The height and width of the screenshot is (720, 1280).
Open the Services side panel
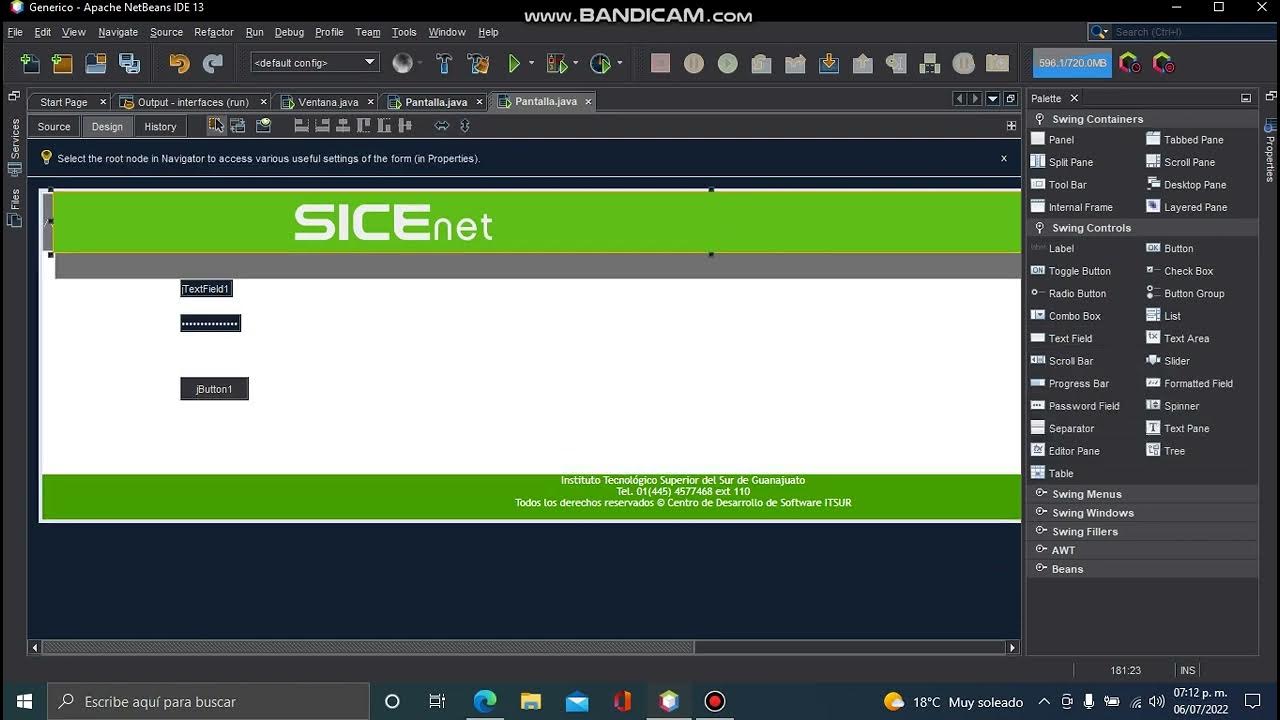tap(14, 148)
